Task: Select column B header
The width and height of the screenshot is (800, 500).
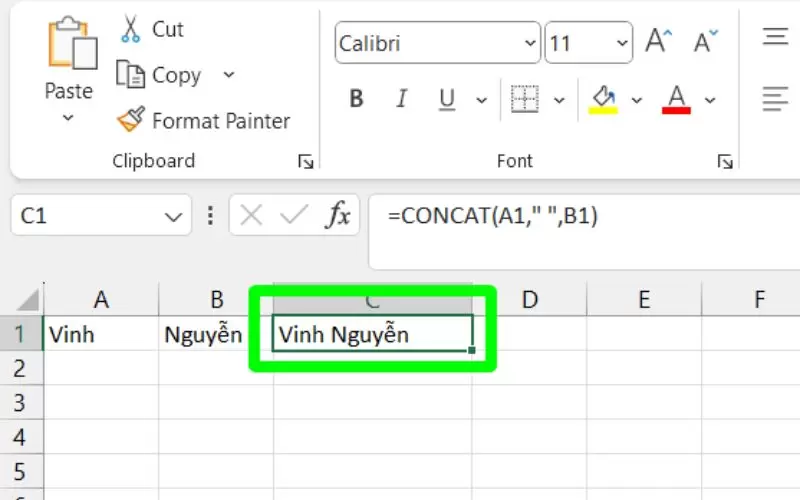Action: click(x=216, y=299)
